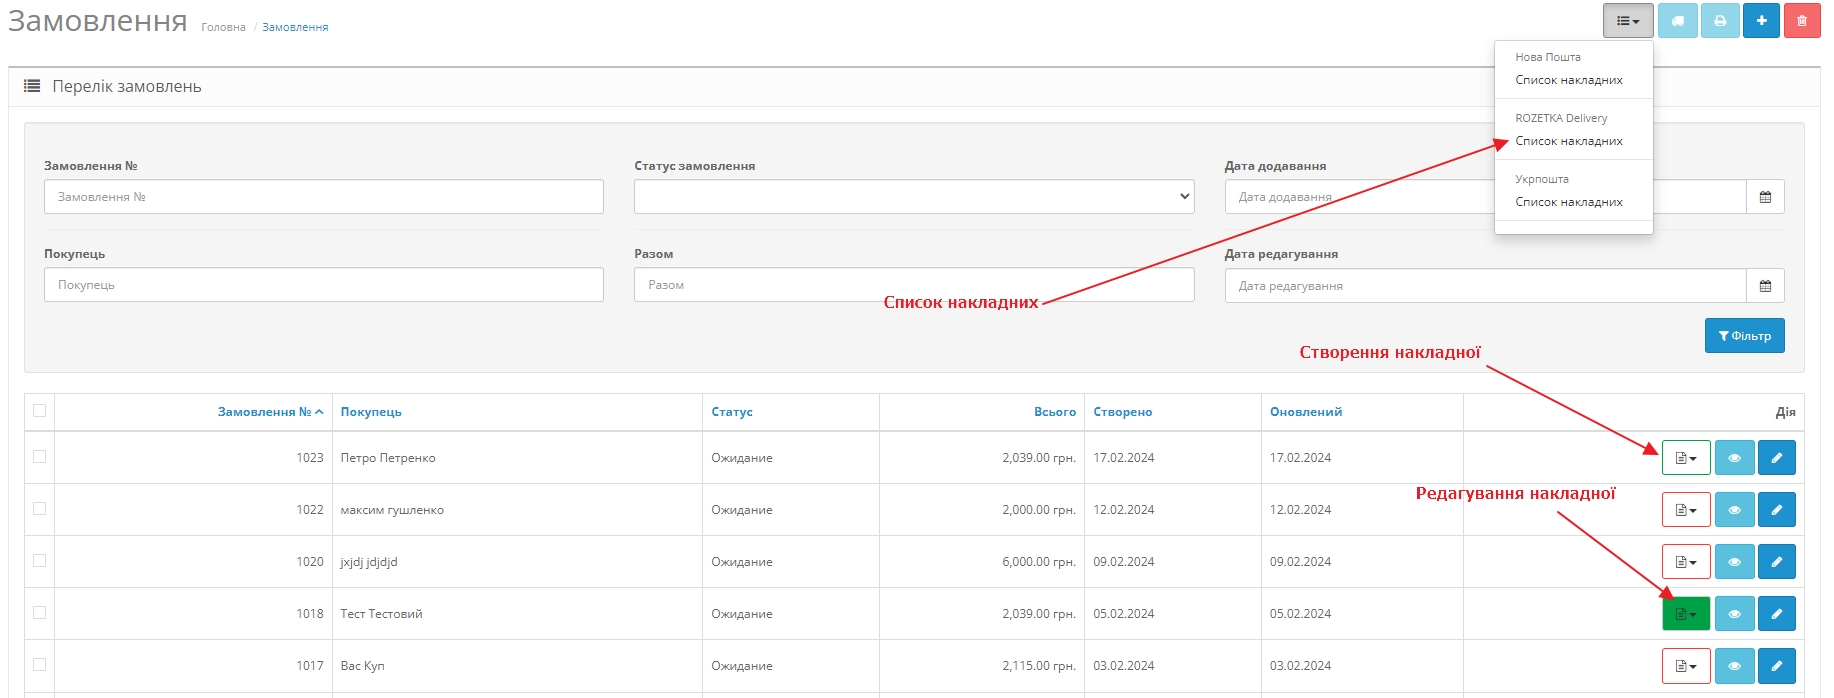
Task: Click the red trash delete button
Action: 1802,21
